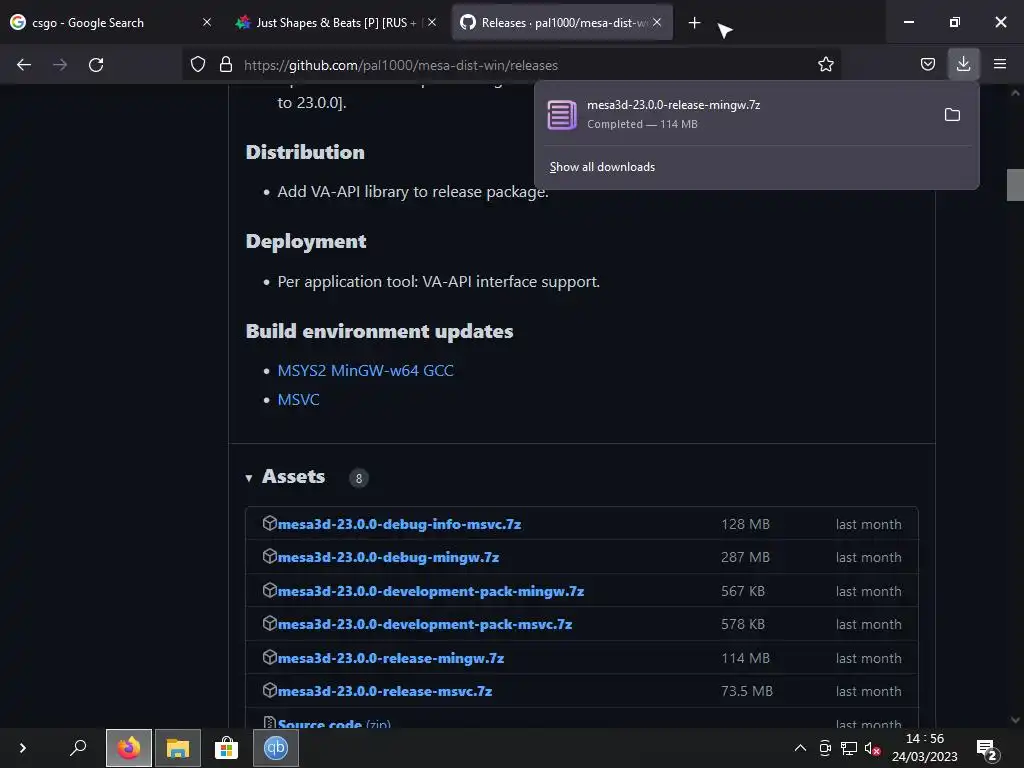Show mesa3d download in folder

952,115
